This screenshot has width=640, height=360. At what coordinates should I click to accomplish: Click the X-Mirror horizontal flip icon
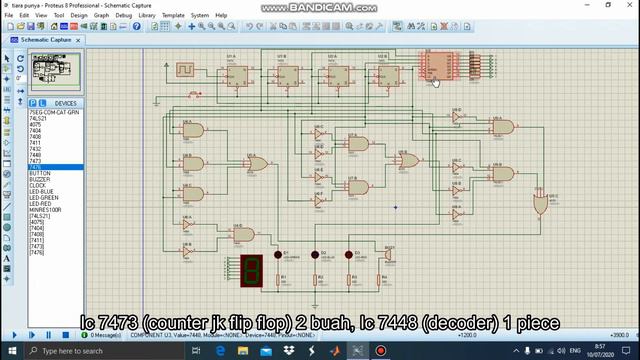click(x=20, y=91)
